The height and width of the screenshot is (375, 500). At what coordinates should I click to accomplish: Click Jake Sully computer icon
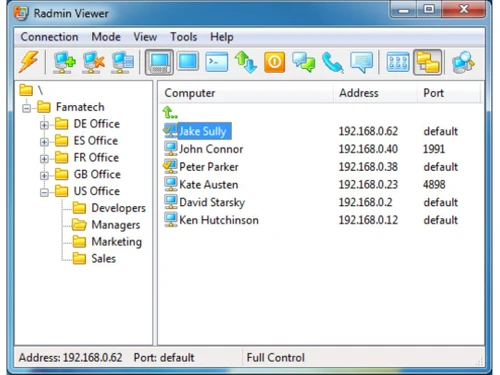tap(171, 131)
